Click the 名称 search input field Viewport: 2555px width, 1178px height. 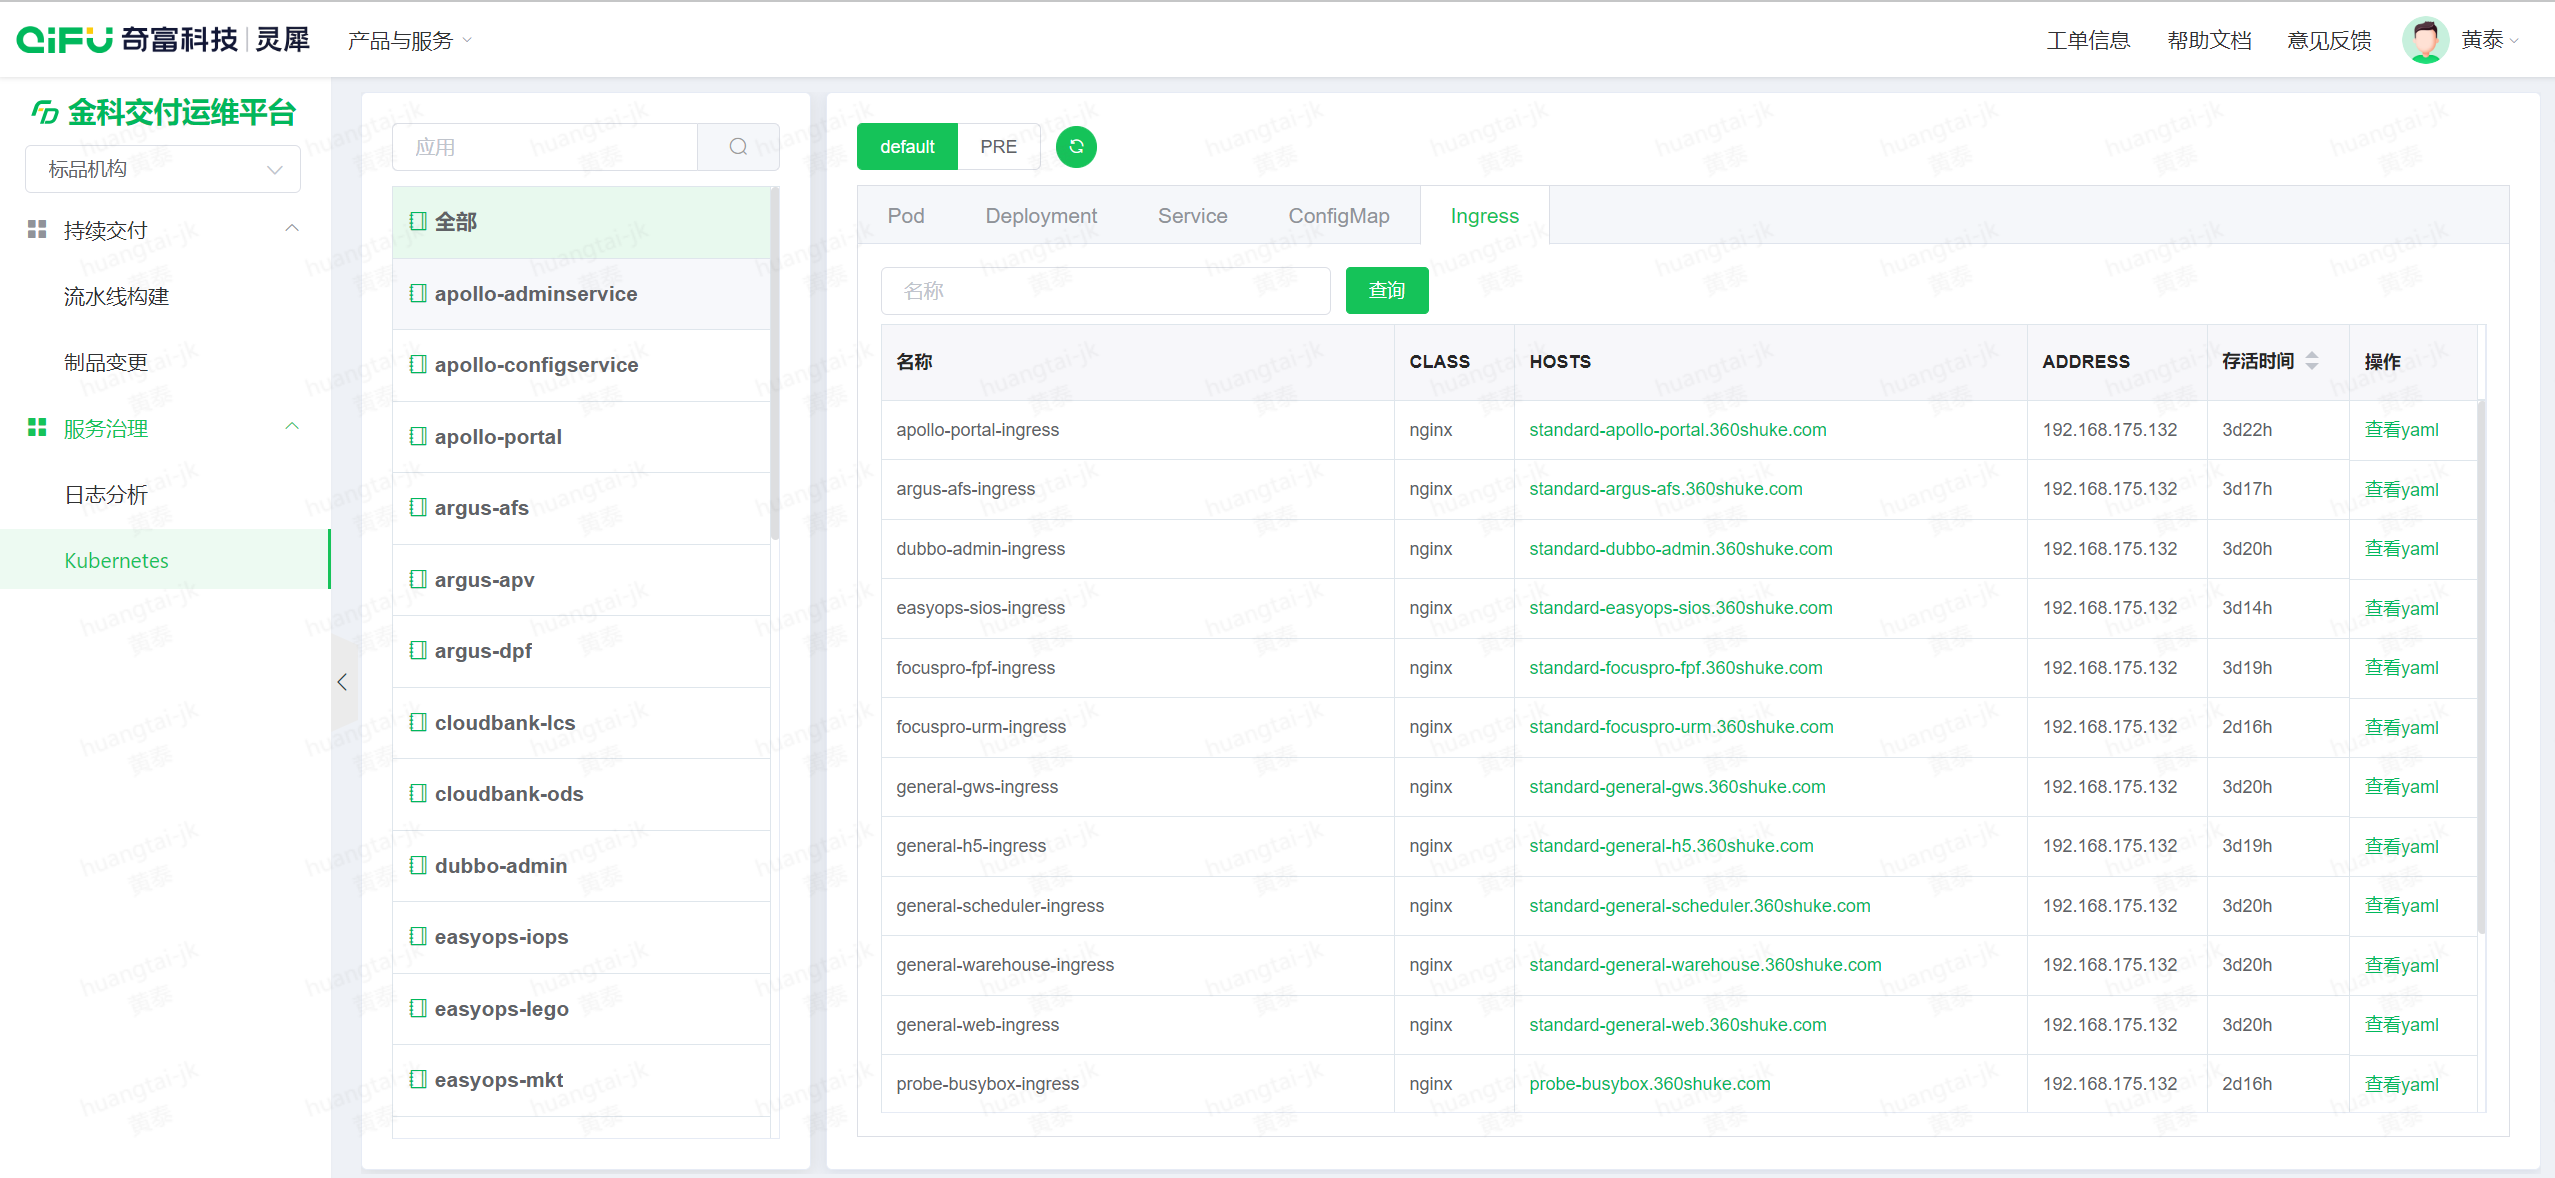1105,291
